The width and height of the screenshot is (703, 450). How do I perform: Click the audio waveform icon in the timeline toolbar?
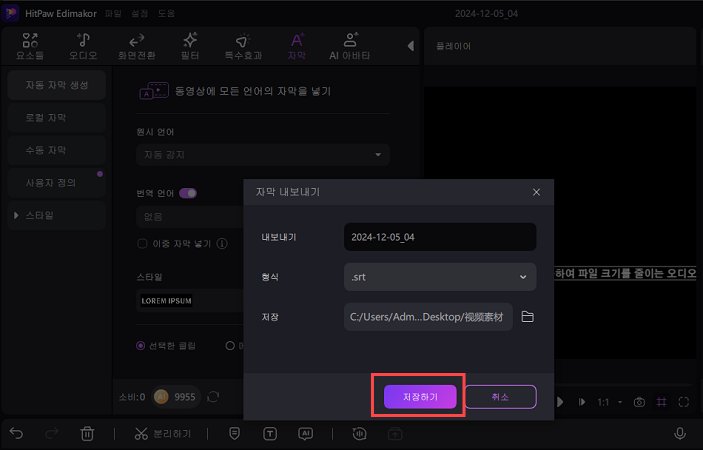point(360,433)
